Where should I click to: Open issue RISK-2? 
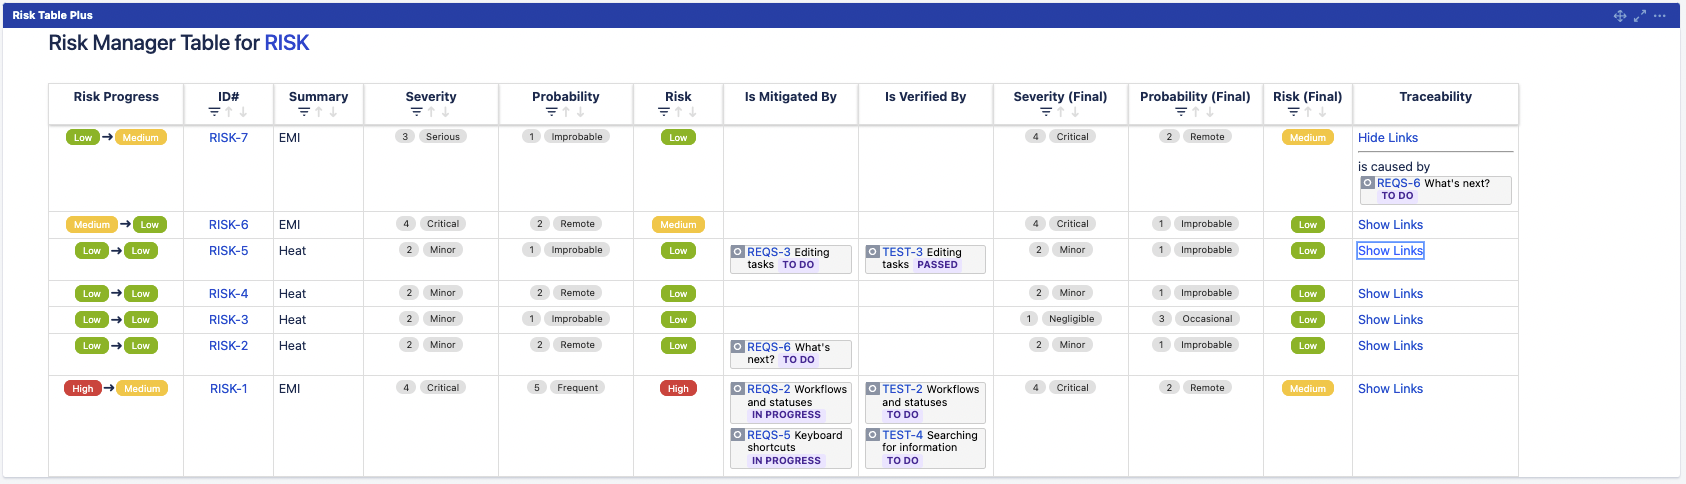[x=229, y=346]
